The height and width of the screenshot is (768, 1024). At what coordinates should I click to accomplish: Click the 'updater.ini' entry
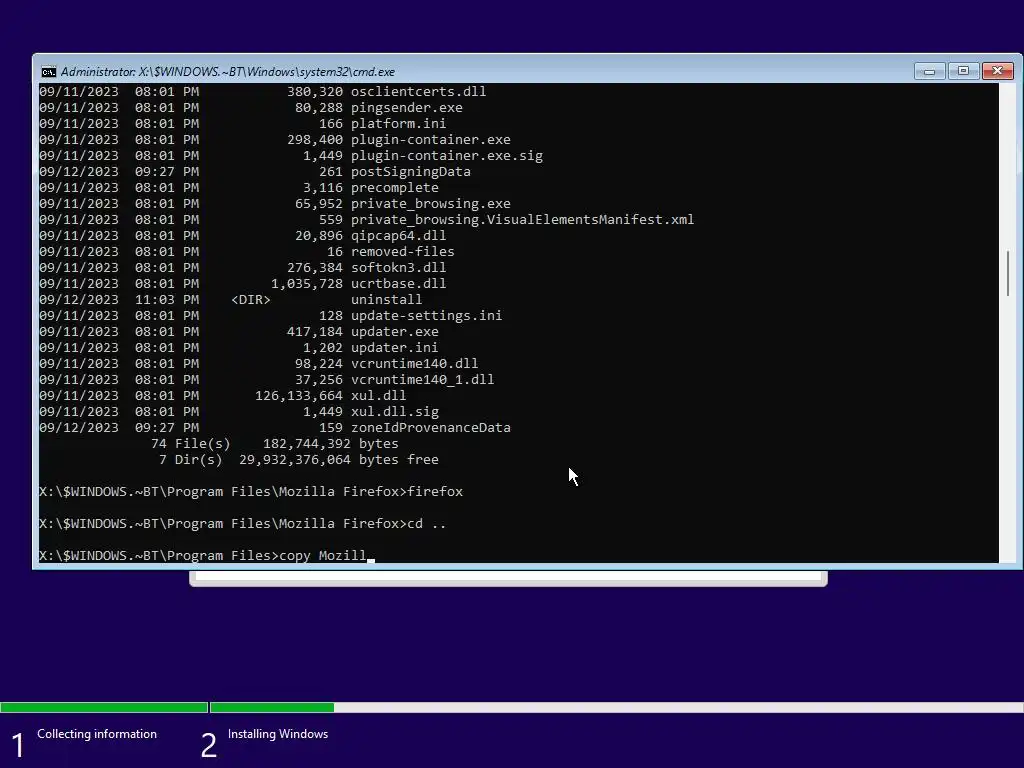tap(394, 347)
